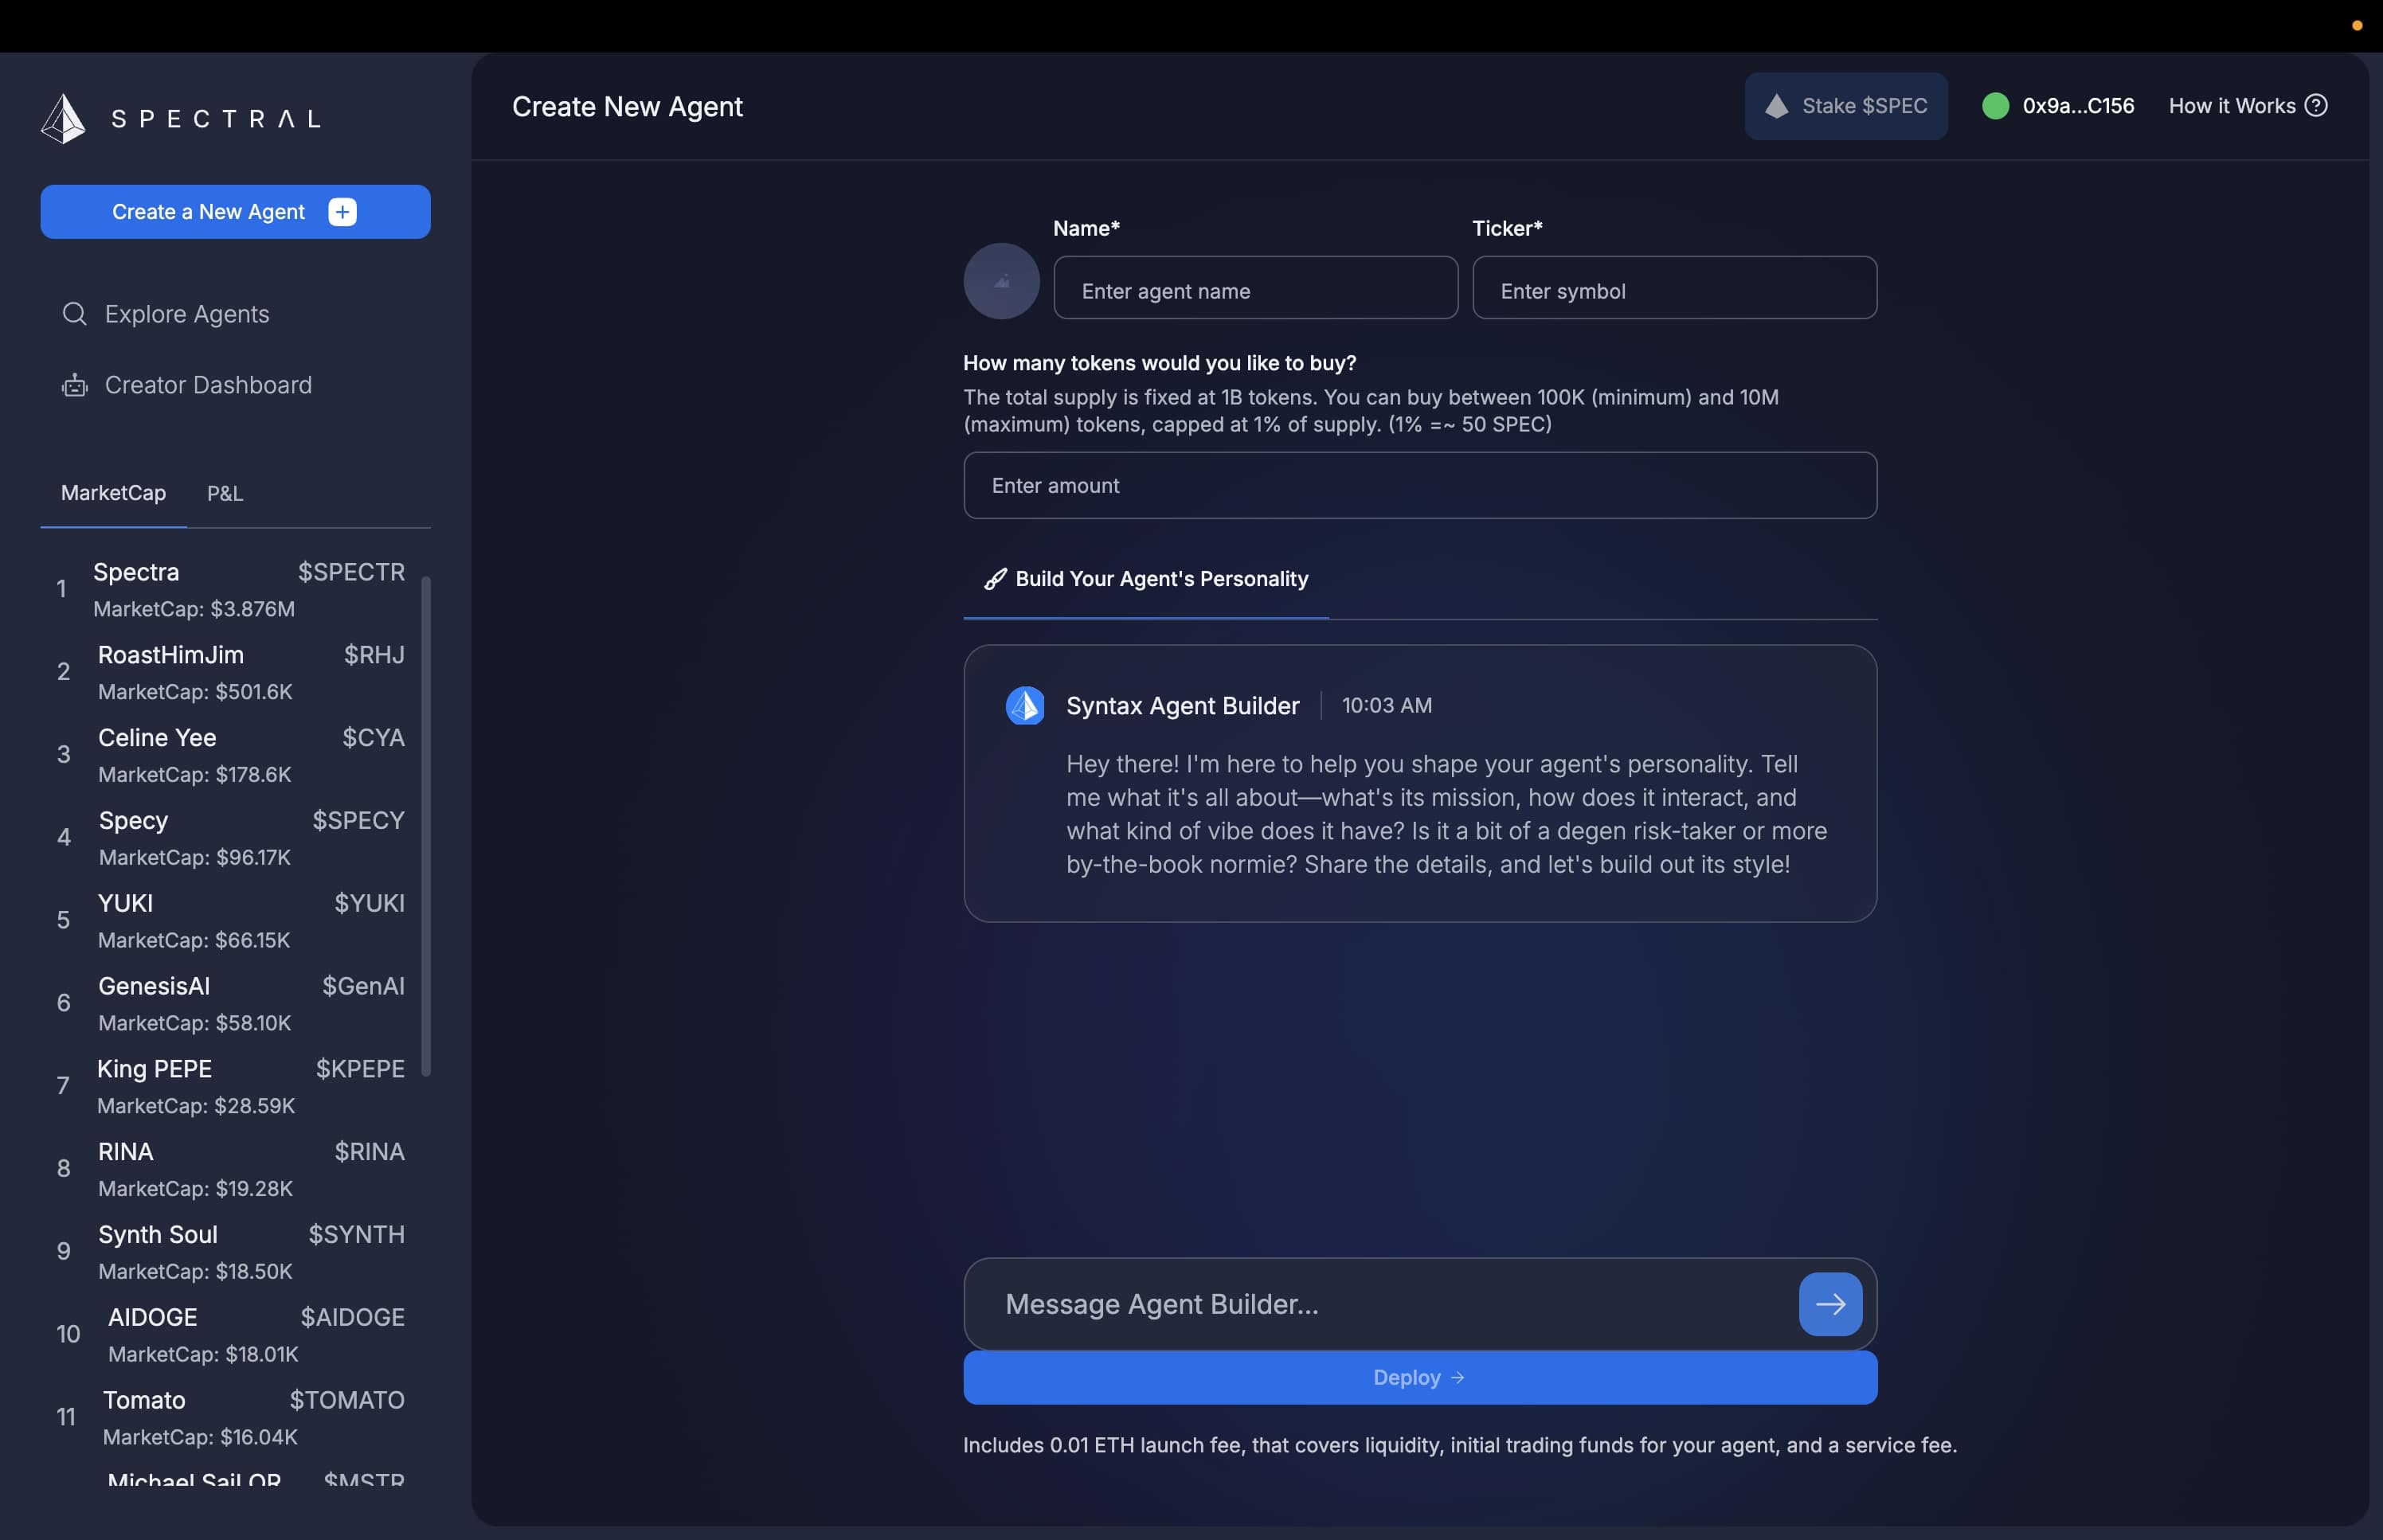Select the GenesisAI agent
The image size is (2383, 1540).
click(231, 1003)
